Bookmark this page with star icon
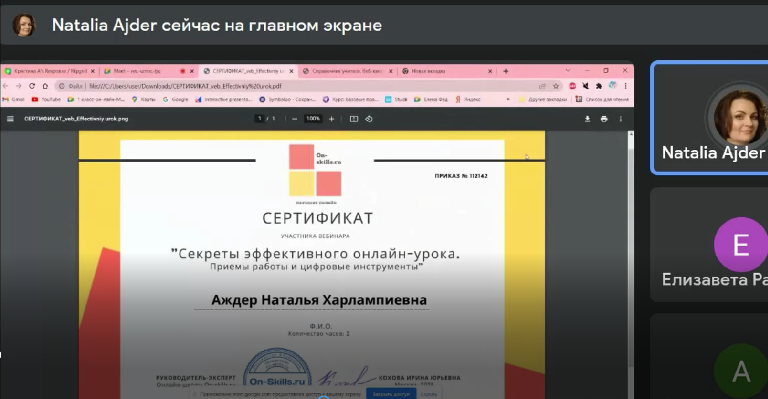 [556, 86]
